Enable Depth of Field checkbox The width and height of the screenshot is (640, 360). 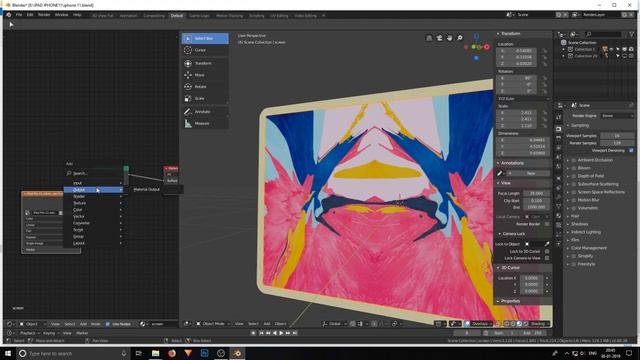(574, 176)
